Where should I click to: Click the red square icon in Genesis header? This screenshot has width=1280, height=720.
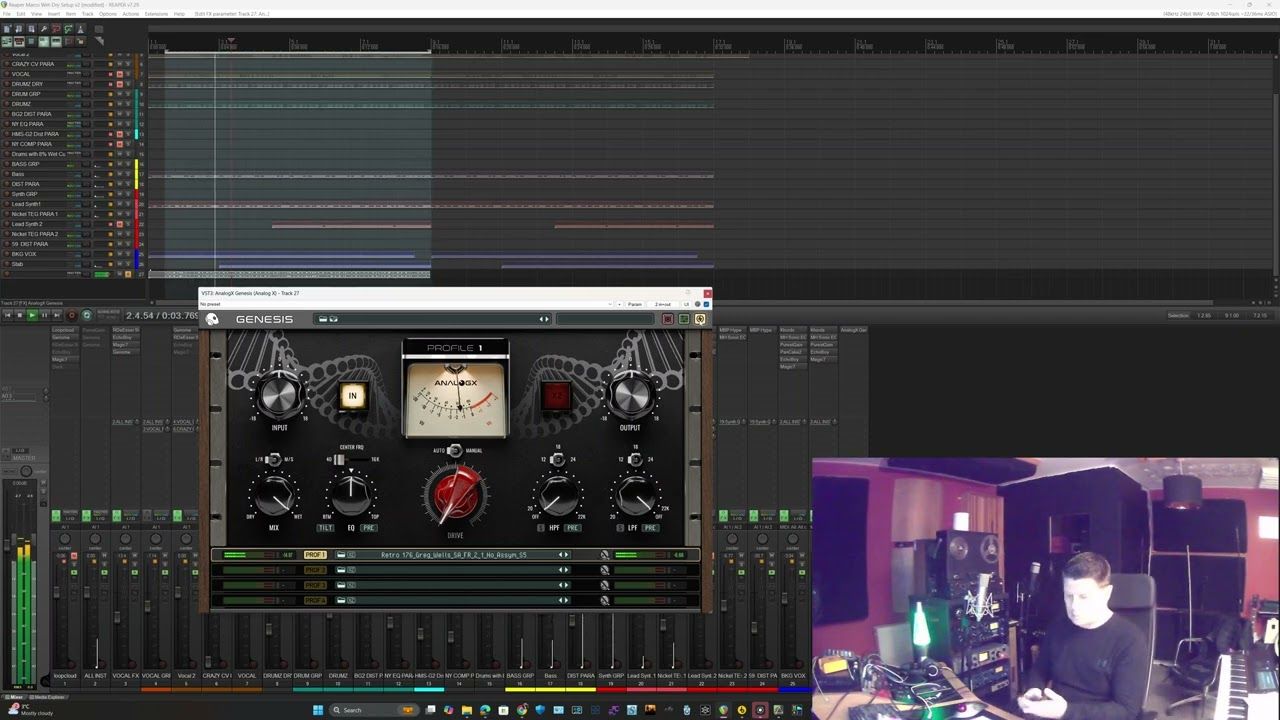667,319
